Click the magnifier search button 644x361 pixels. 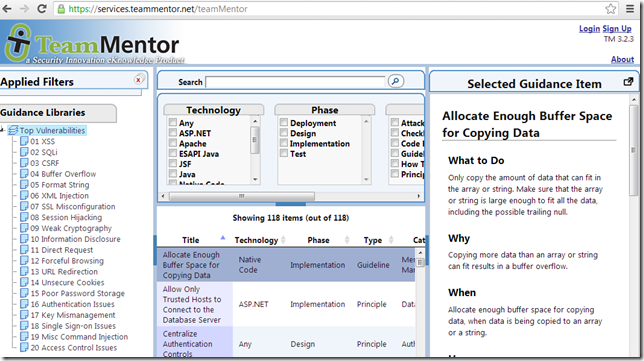[x=396, y=81]
